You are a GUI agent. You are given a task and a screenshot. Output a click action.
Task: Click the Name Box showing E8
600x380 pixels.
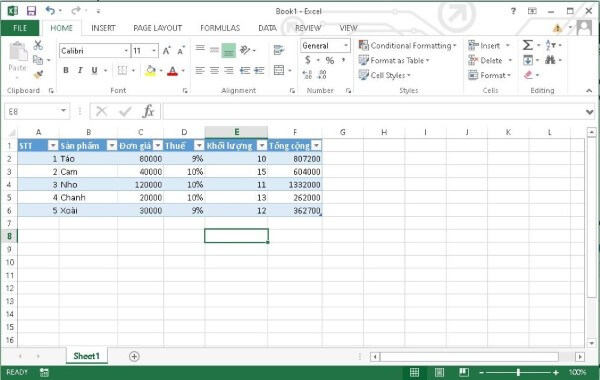pos(37,111)
